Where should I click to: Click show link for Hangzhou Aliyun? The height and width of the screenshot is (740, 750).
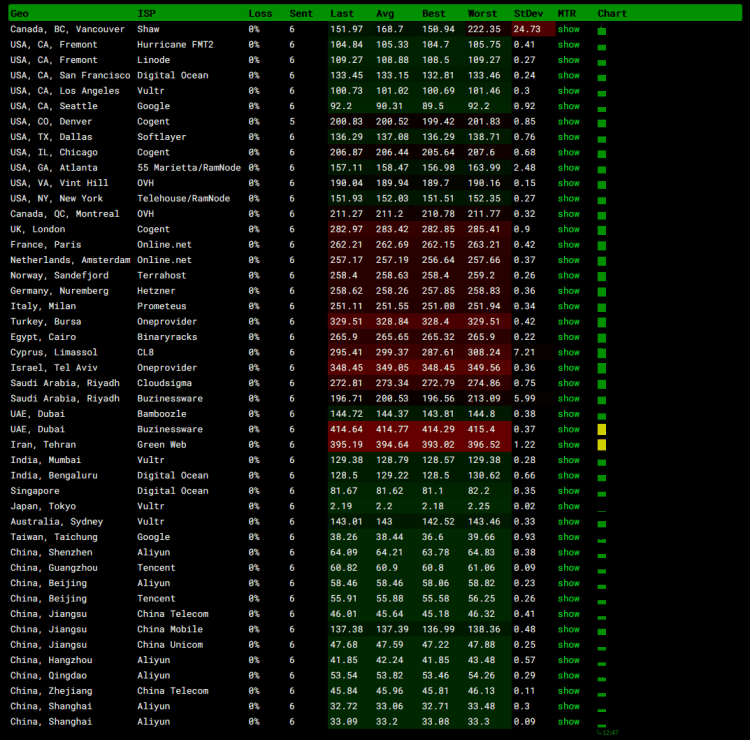click(568, 660)
